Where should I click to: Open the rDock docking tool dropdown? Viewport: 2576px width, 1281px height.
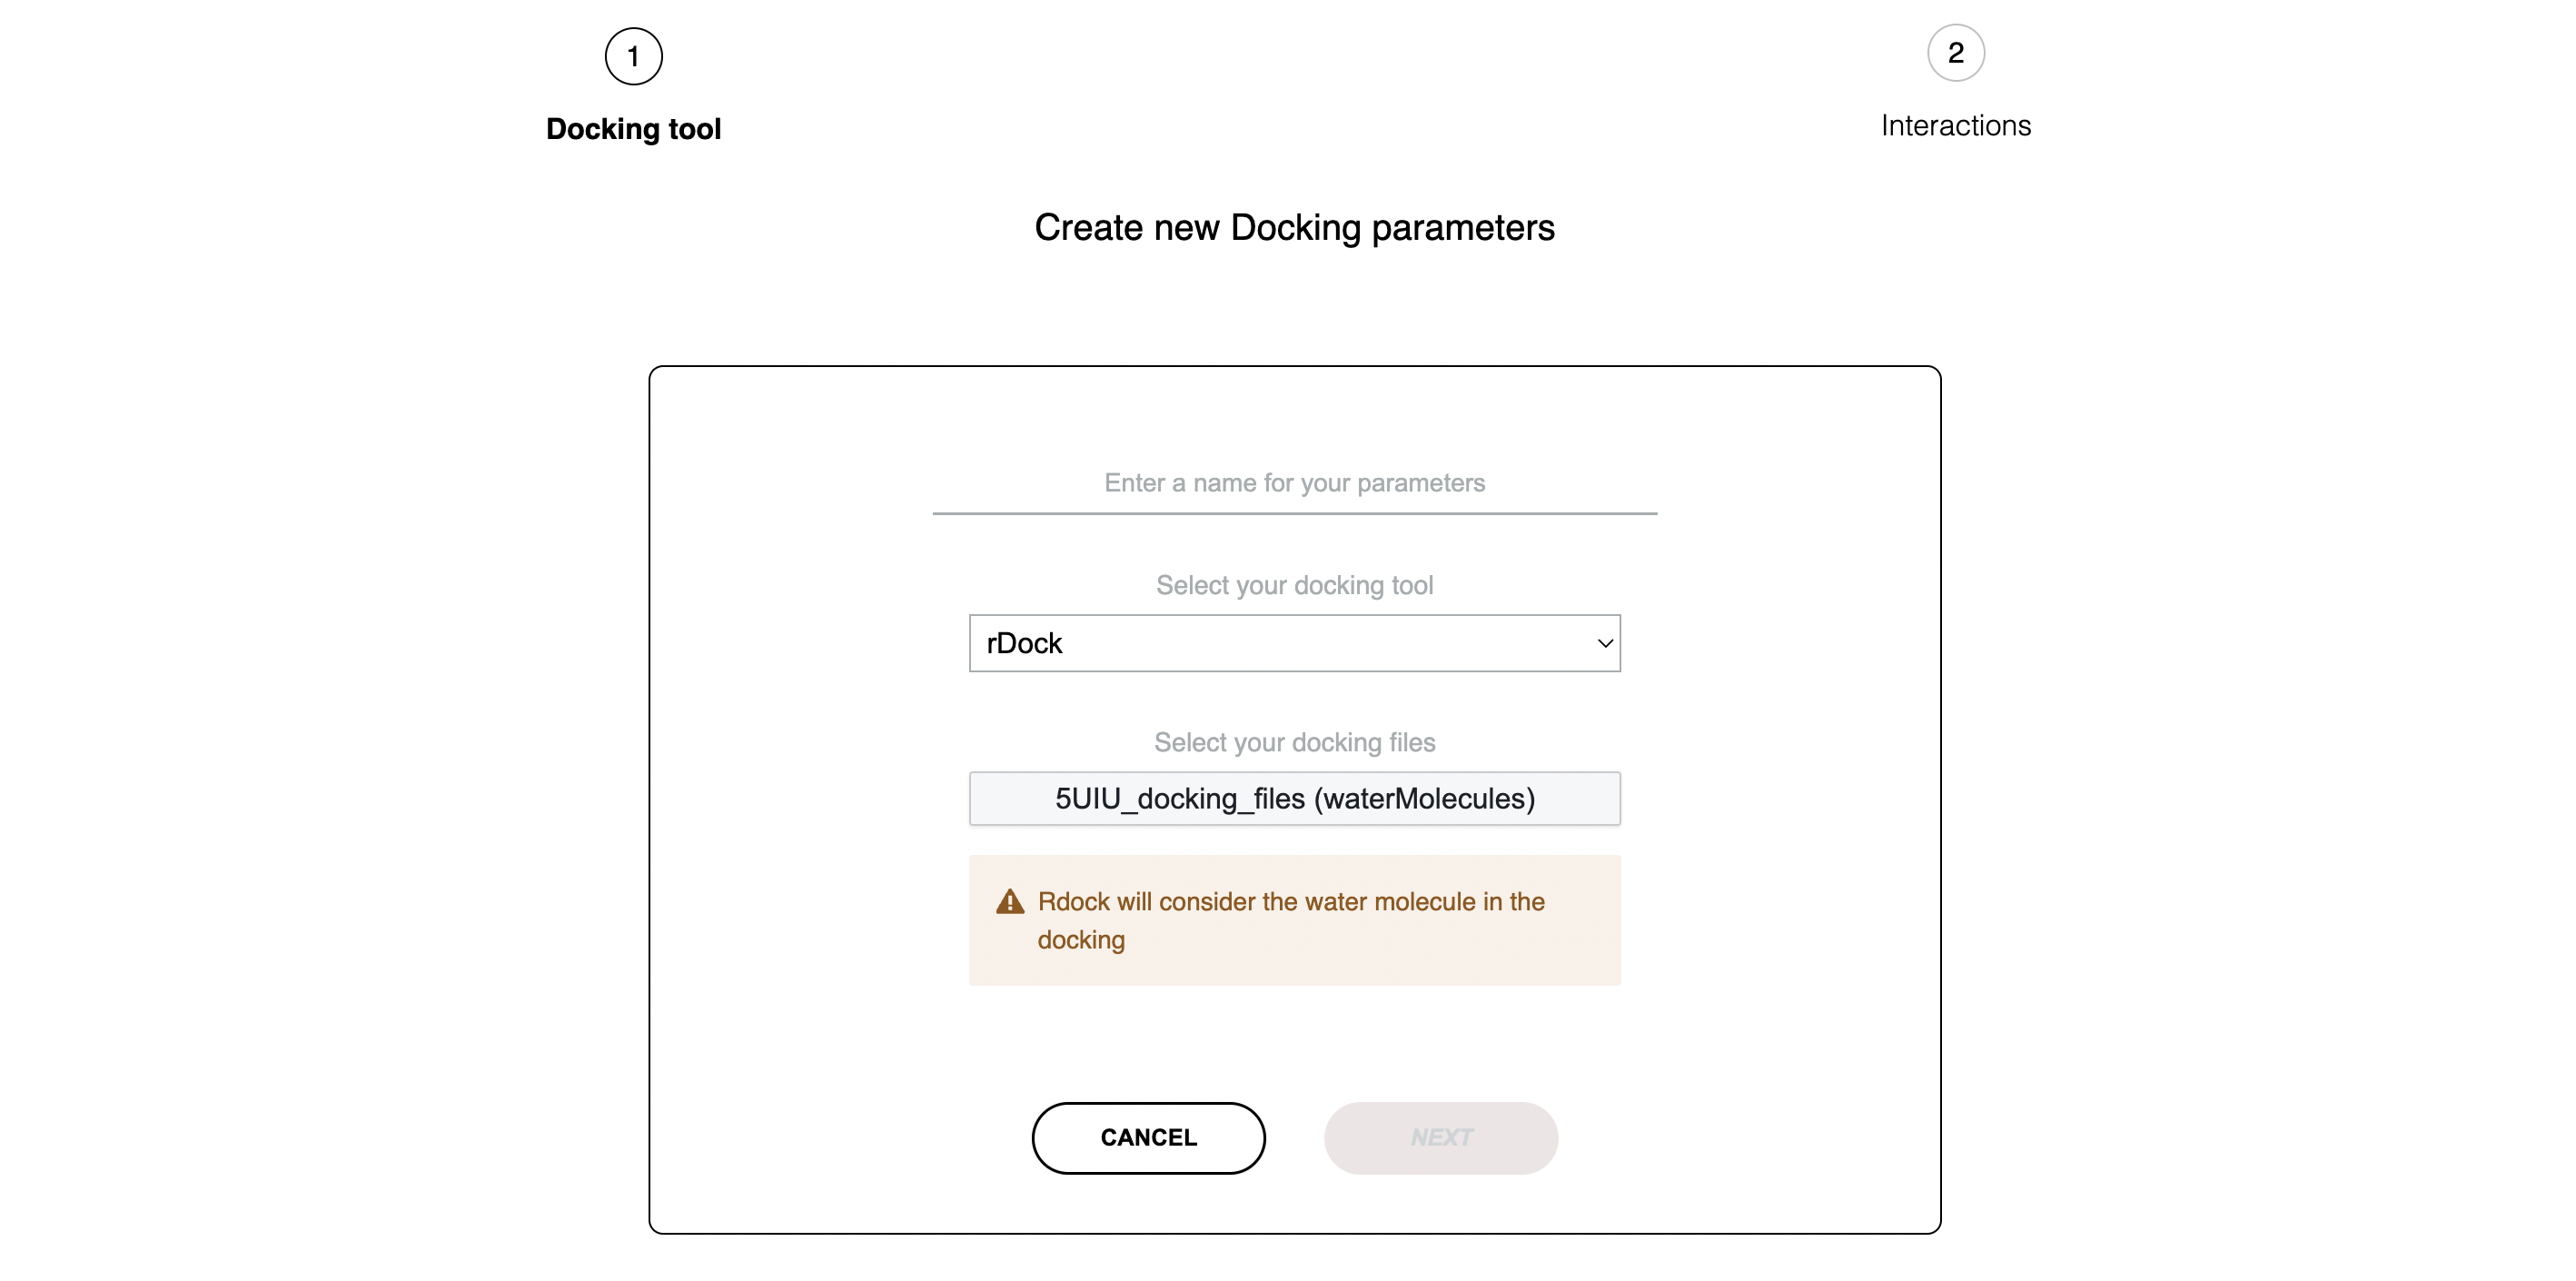coord(1294,643)
